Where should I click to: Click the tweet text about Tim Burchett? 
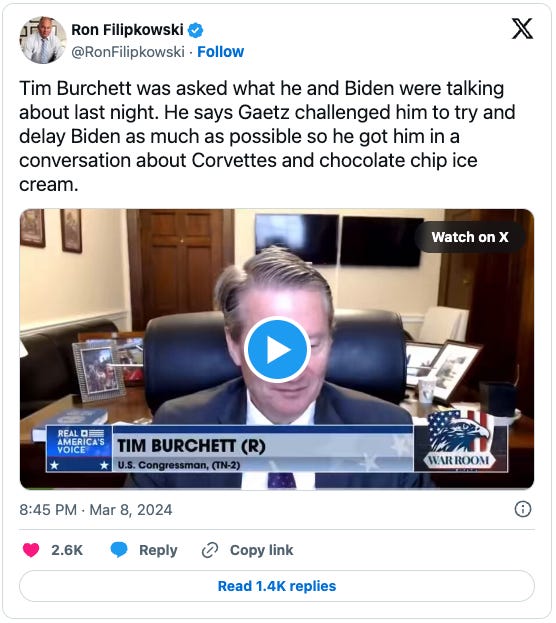(267, 136)
